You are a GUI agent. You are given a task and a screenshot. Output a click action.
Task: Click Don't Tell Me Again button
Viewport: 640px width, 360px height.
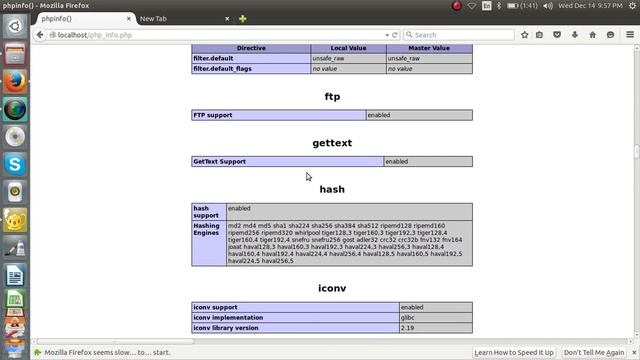pyautogui.click(x=593, y=352)
